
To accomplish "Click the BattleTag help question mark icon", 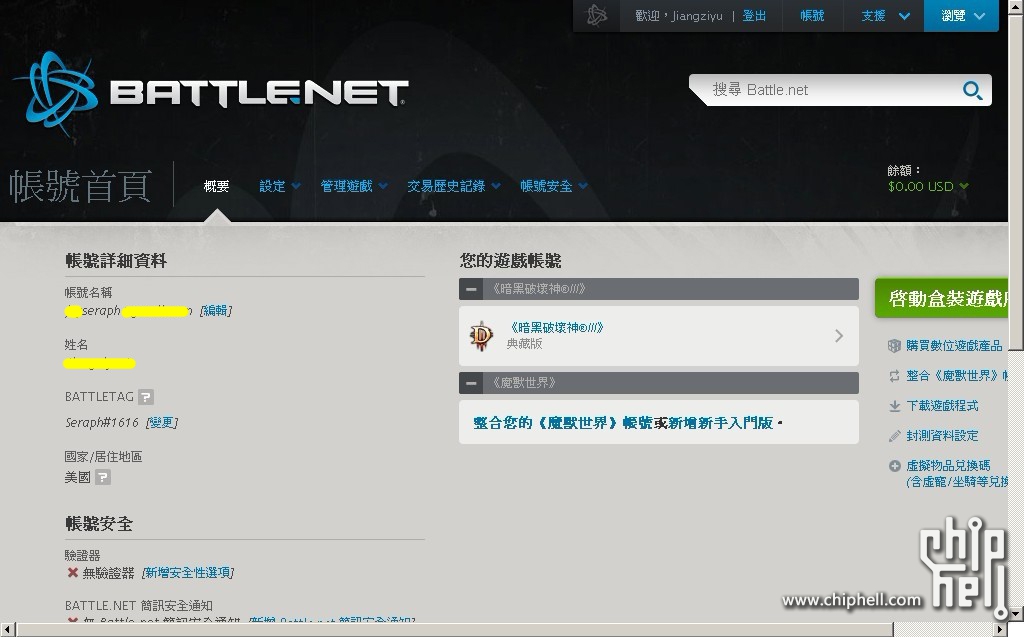I will (x=146, y=397).
